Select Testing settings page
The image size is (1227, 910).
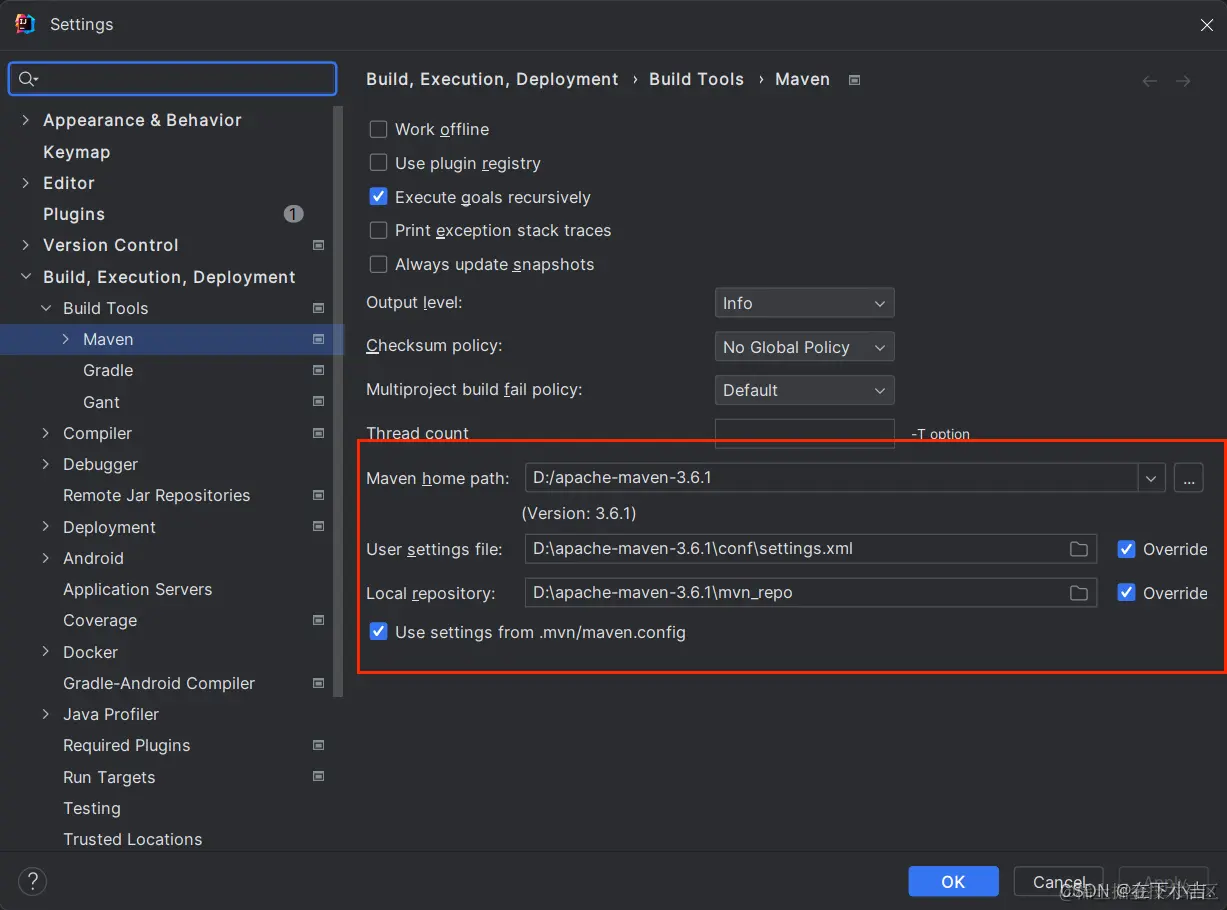[92, 808]
